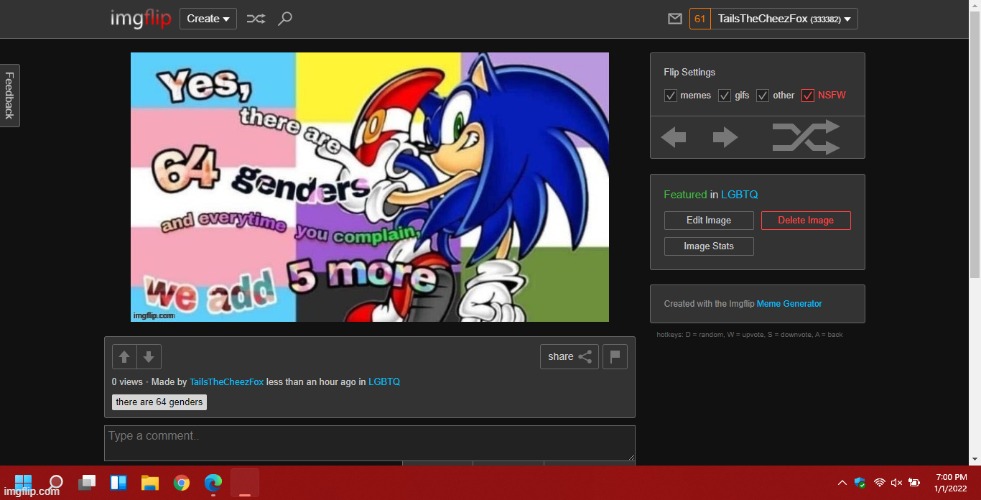Go to previous image with left arrow
Screen dimensions: 981x500
pyautogui.click(x=674, y=137)
